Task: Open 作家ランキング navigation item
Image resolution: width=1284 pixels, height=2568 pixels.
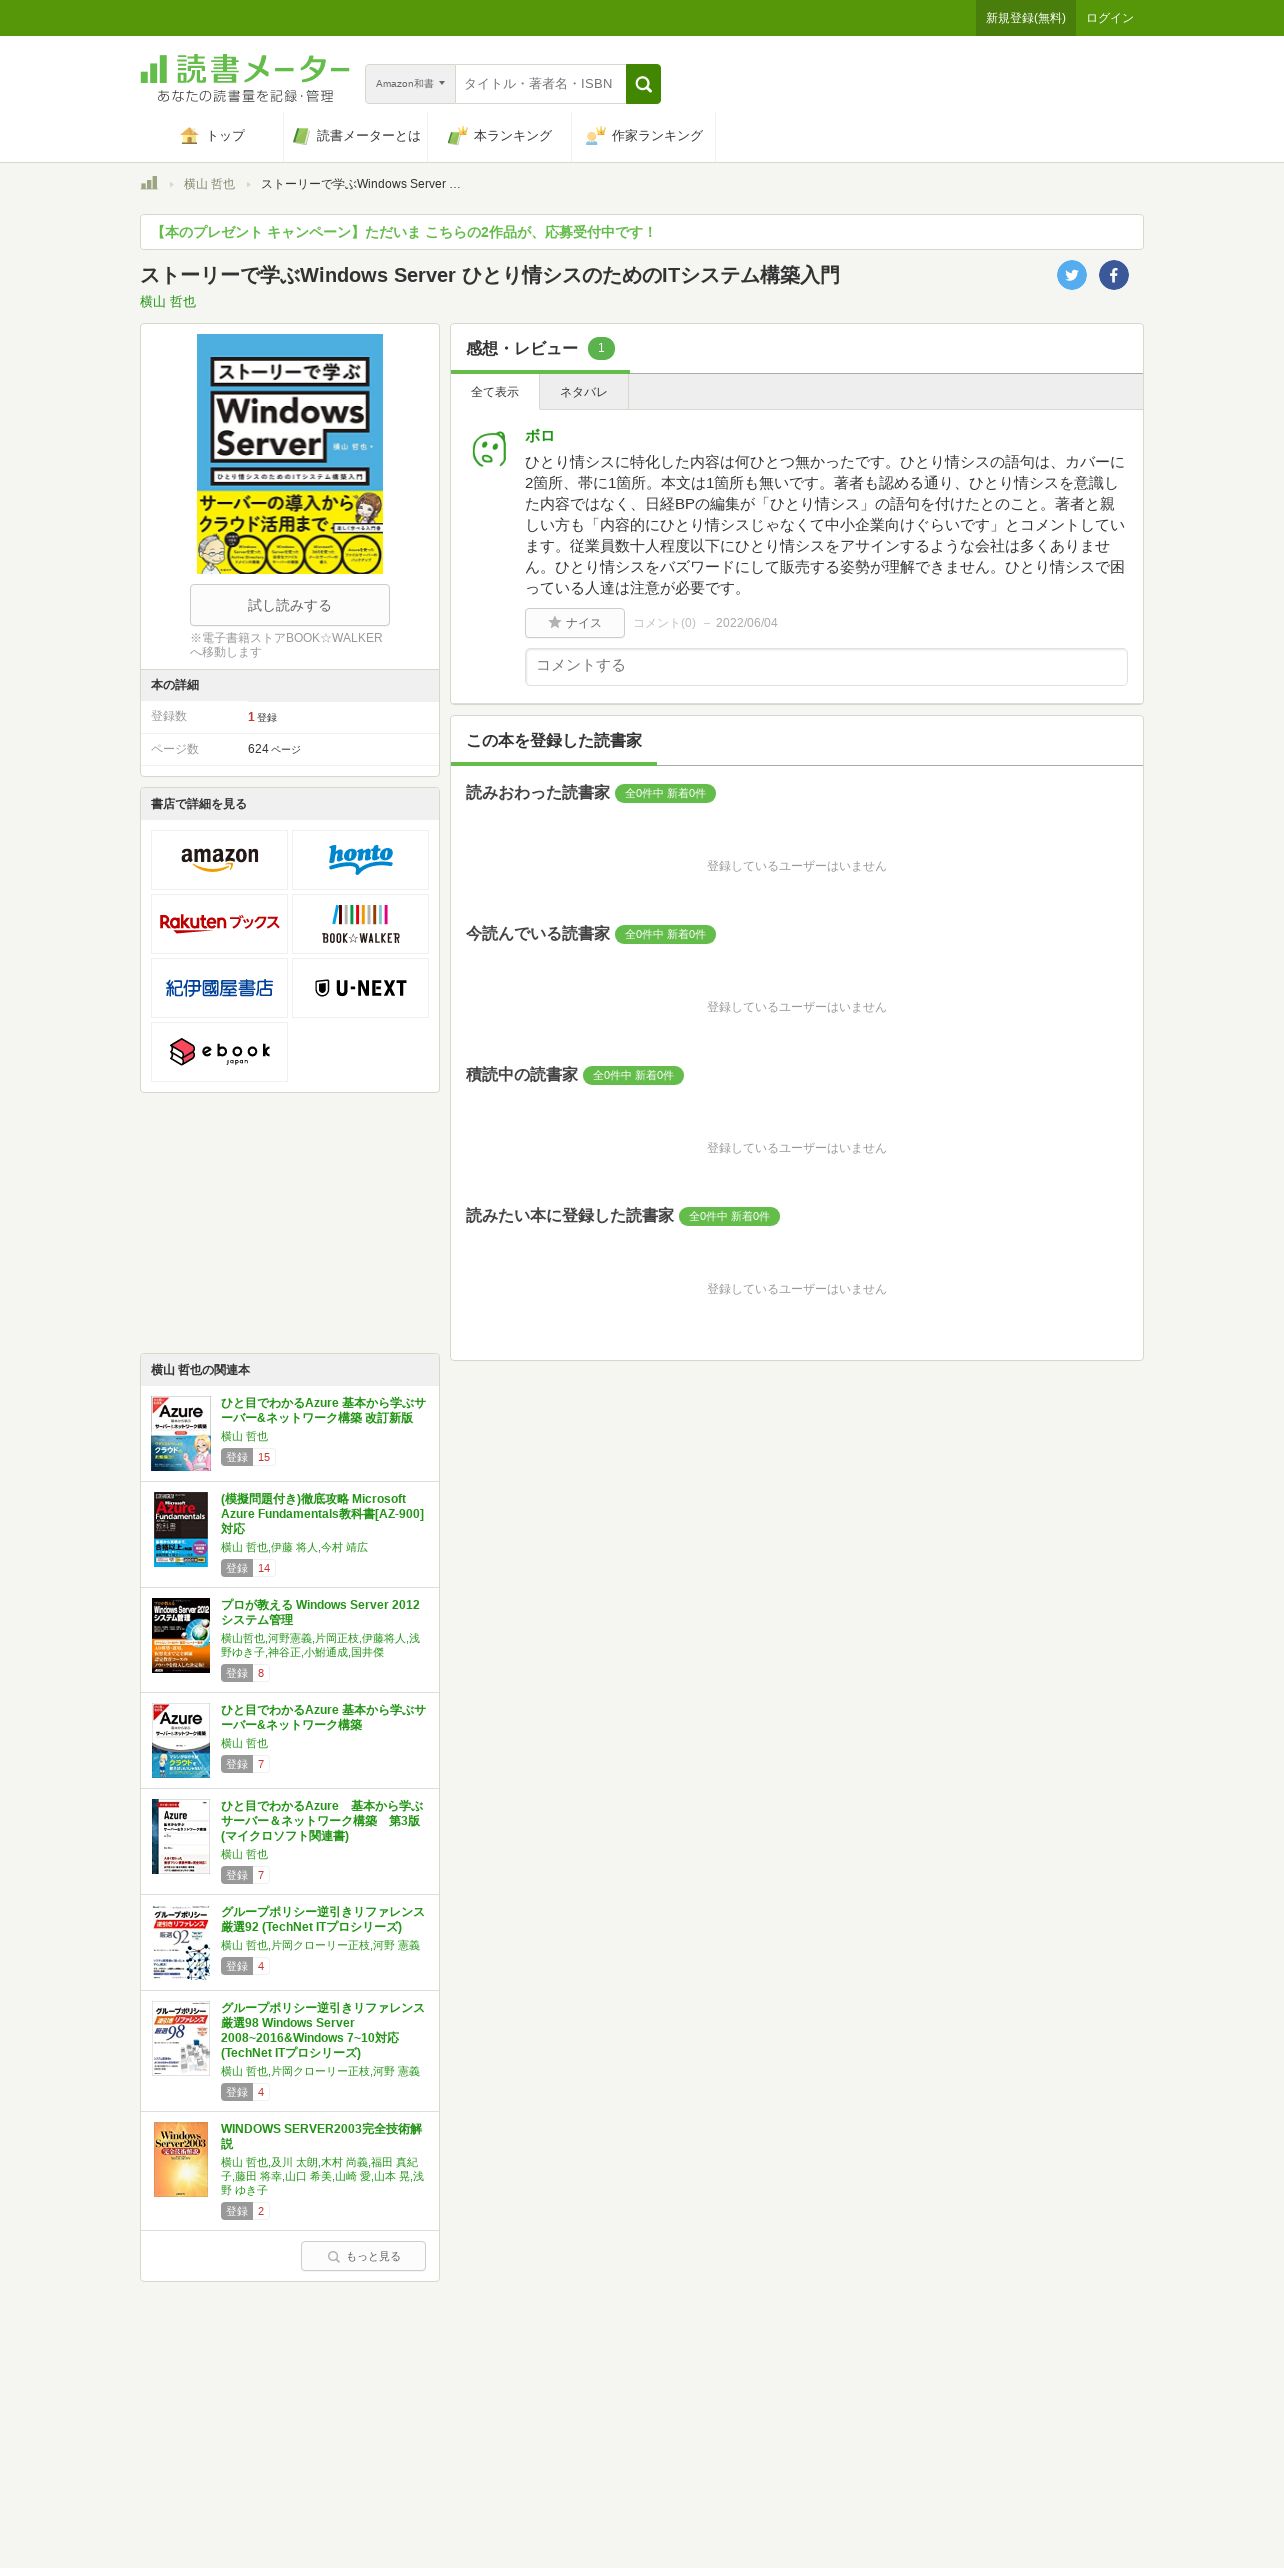Action: click(644, 136)
